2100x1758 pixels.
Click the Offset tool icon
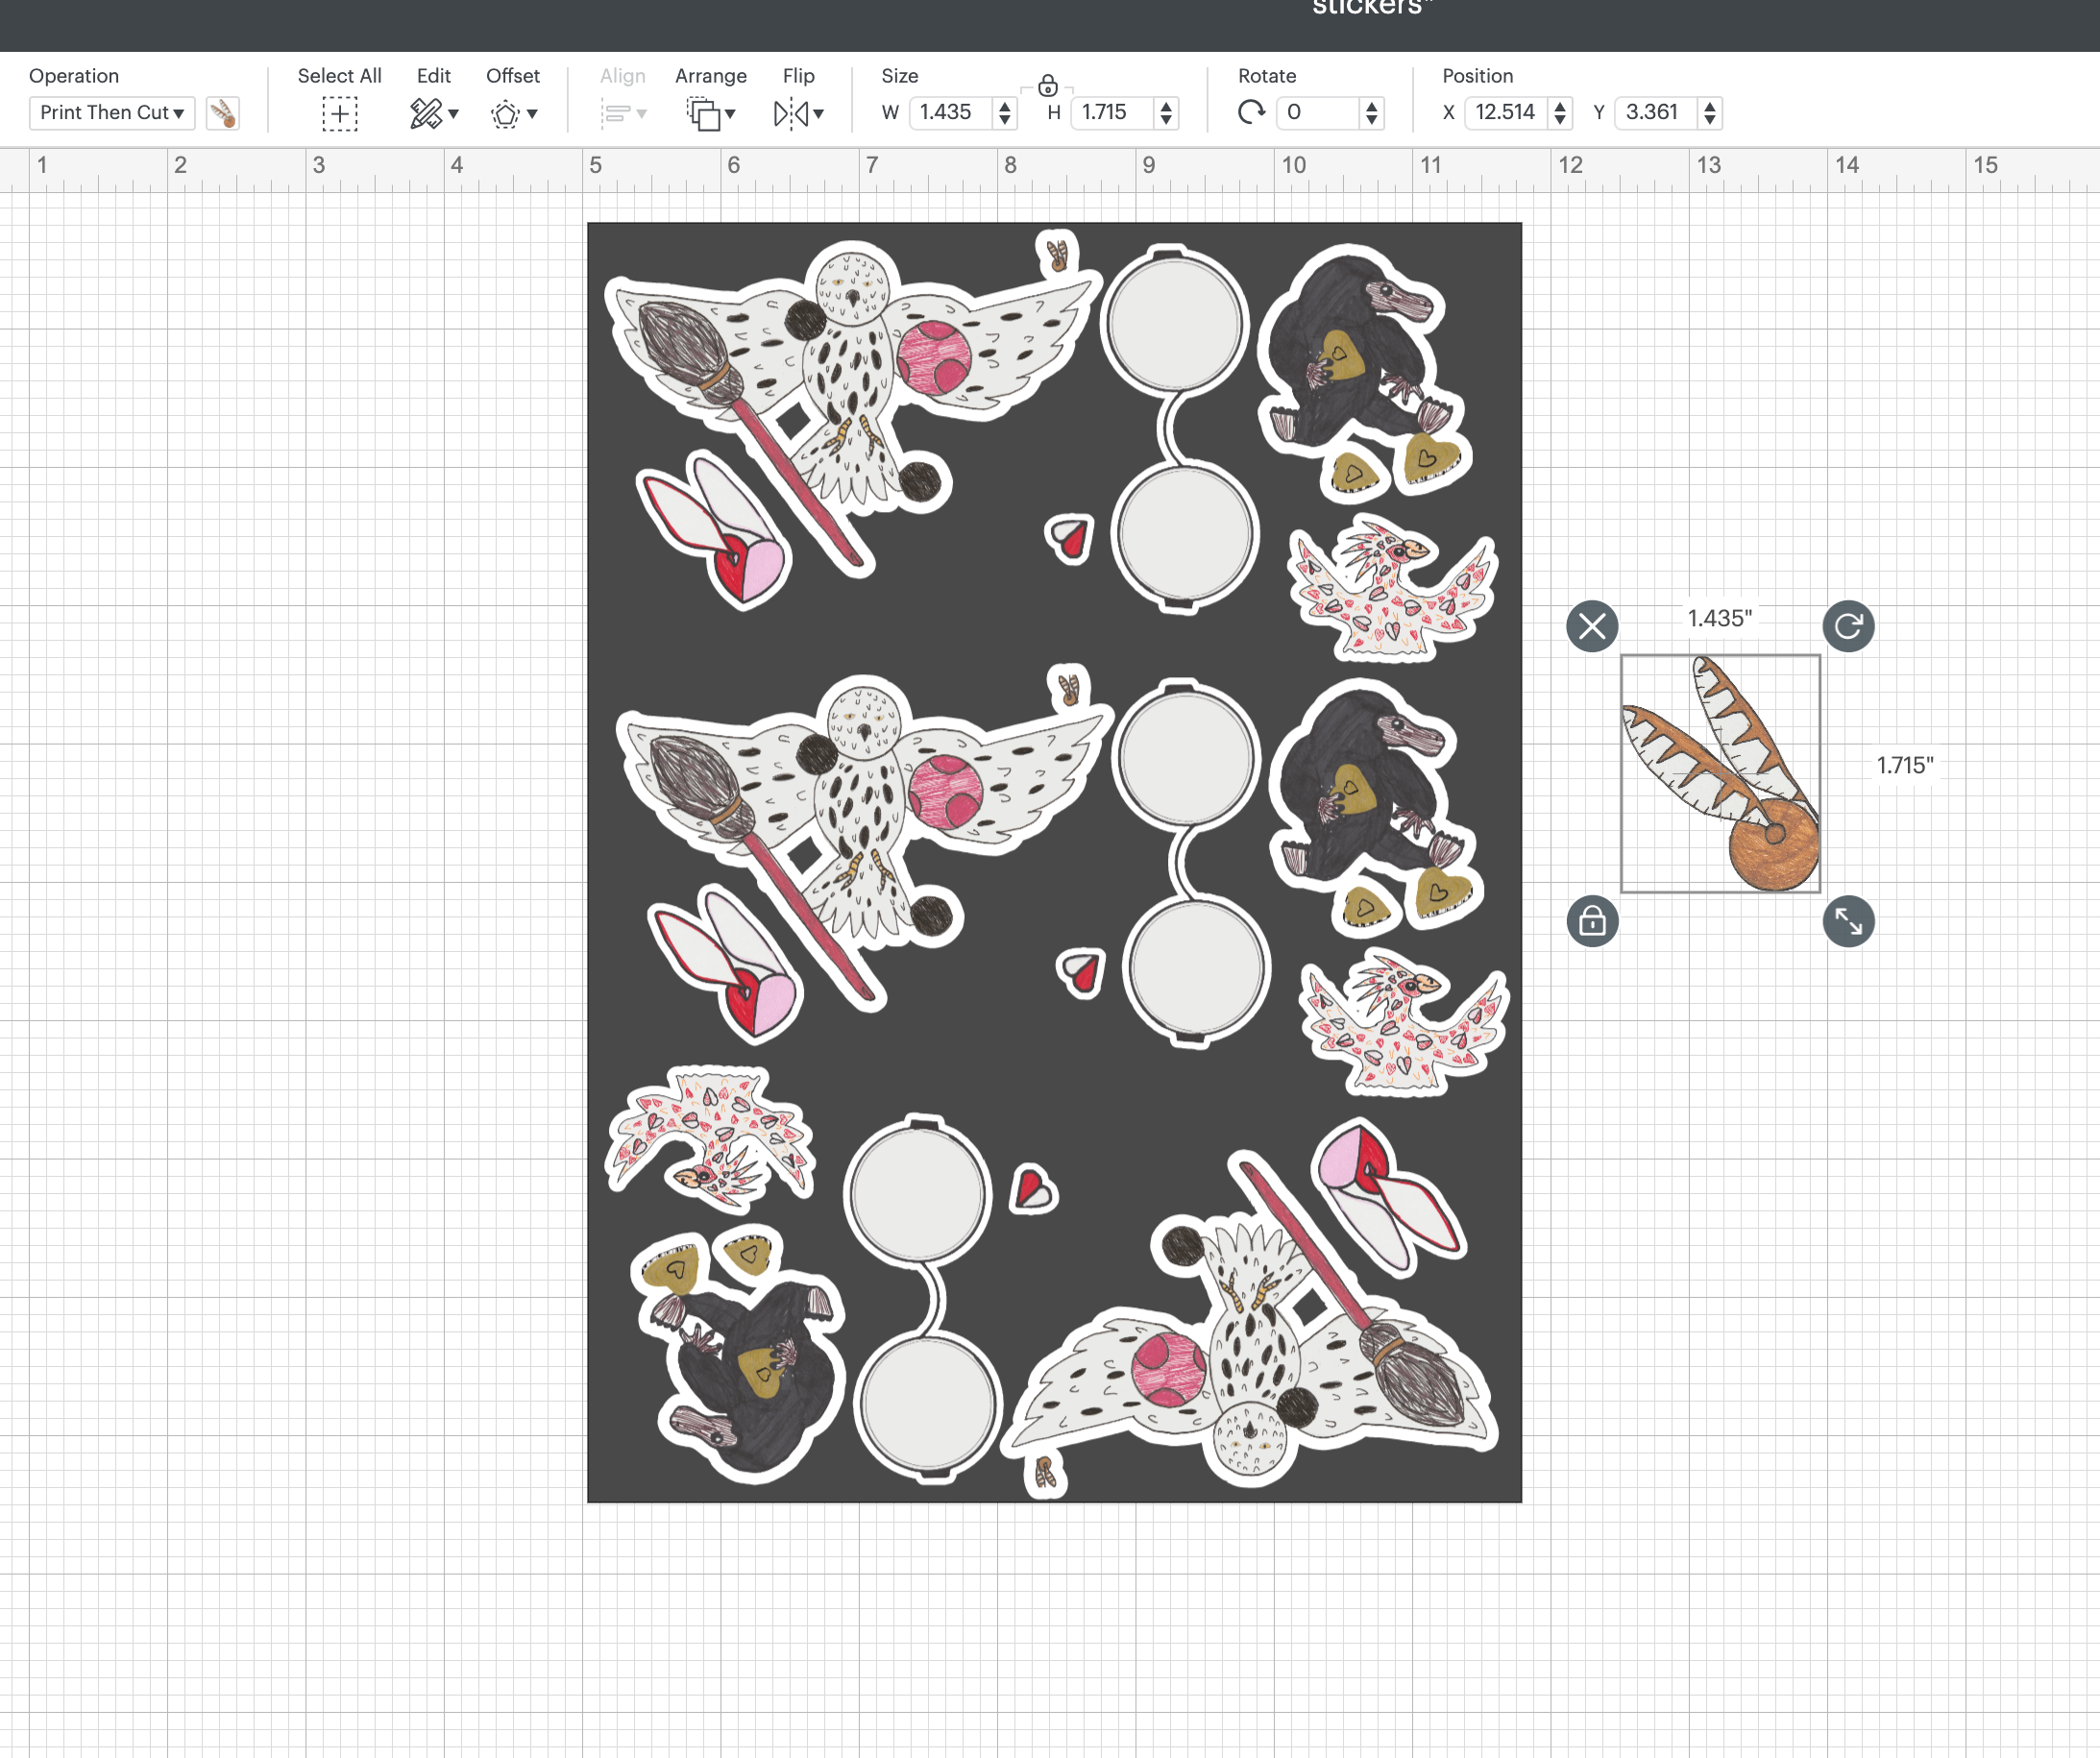pyautogui.click(x=506, y=114)
